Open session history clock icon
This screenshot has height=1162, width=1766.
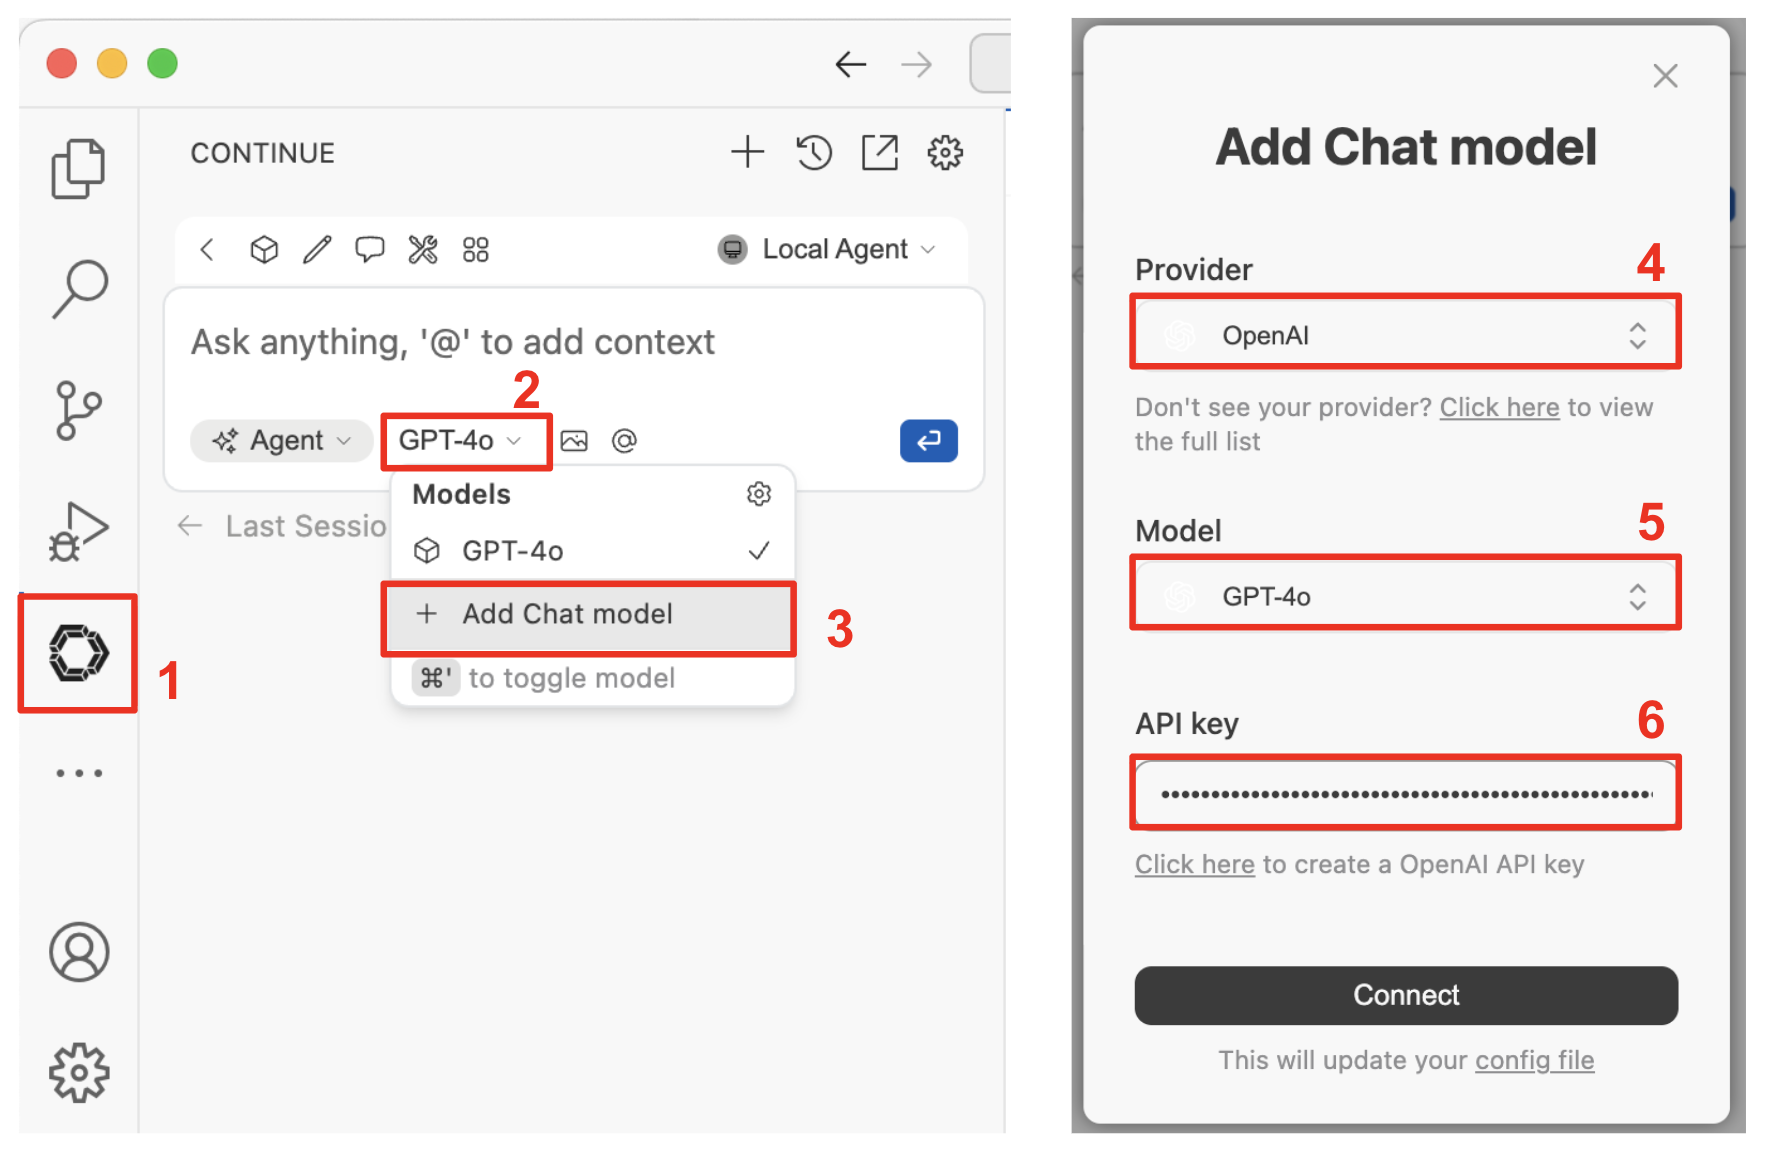click(814, 153)
